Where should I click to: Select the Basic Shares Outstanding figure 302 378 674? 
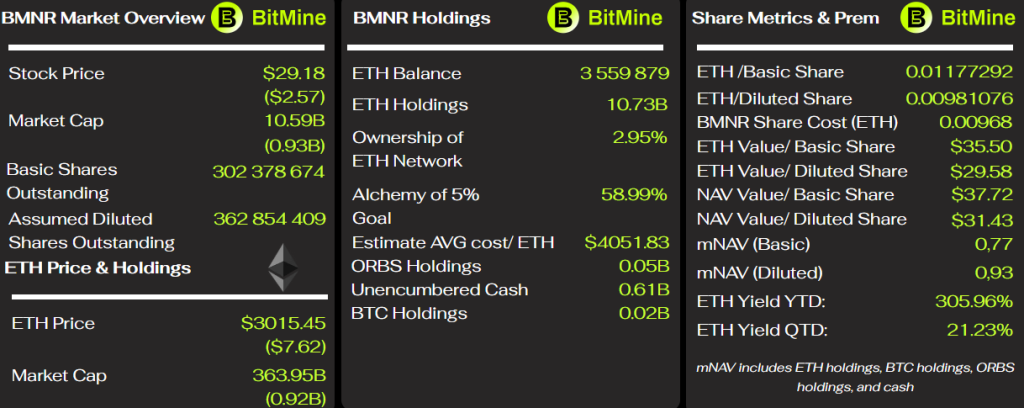point(268,171)
